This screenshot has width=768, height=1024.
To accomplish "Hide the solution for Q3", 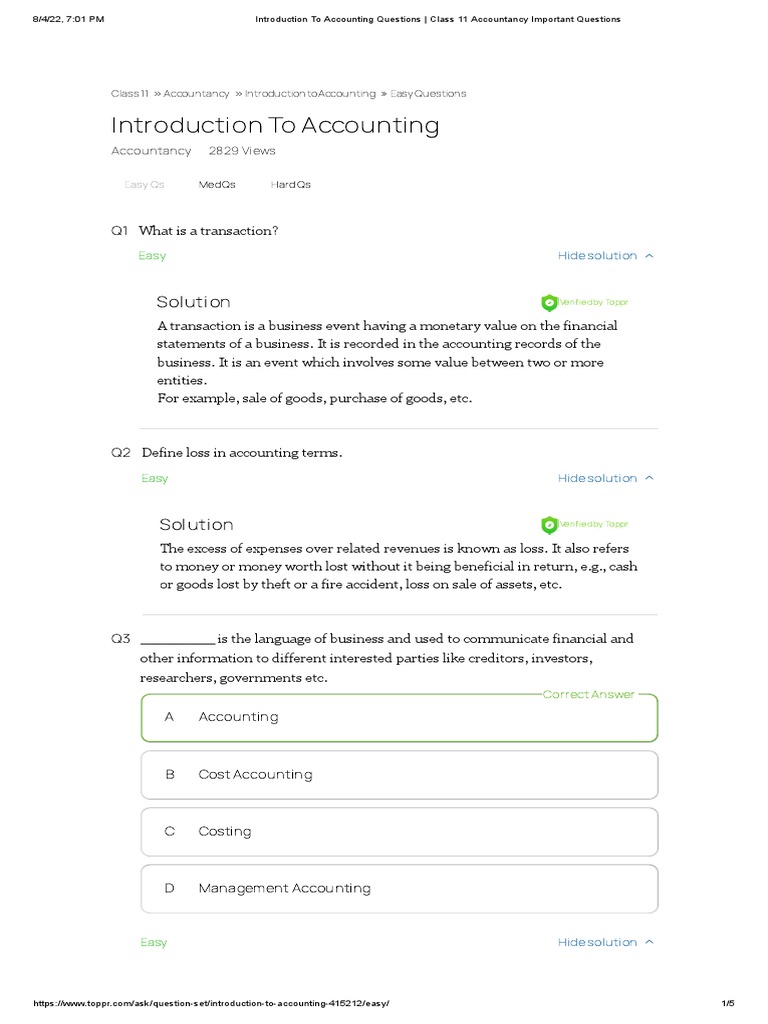I will [x=605, y=942].
